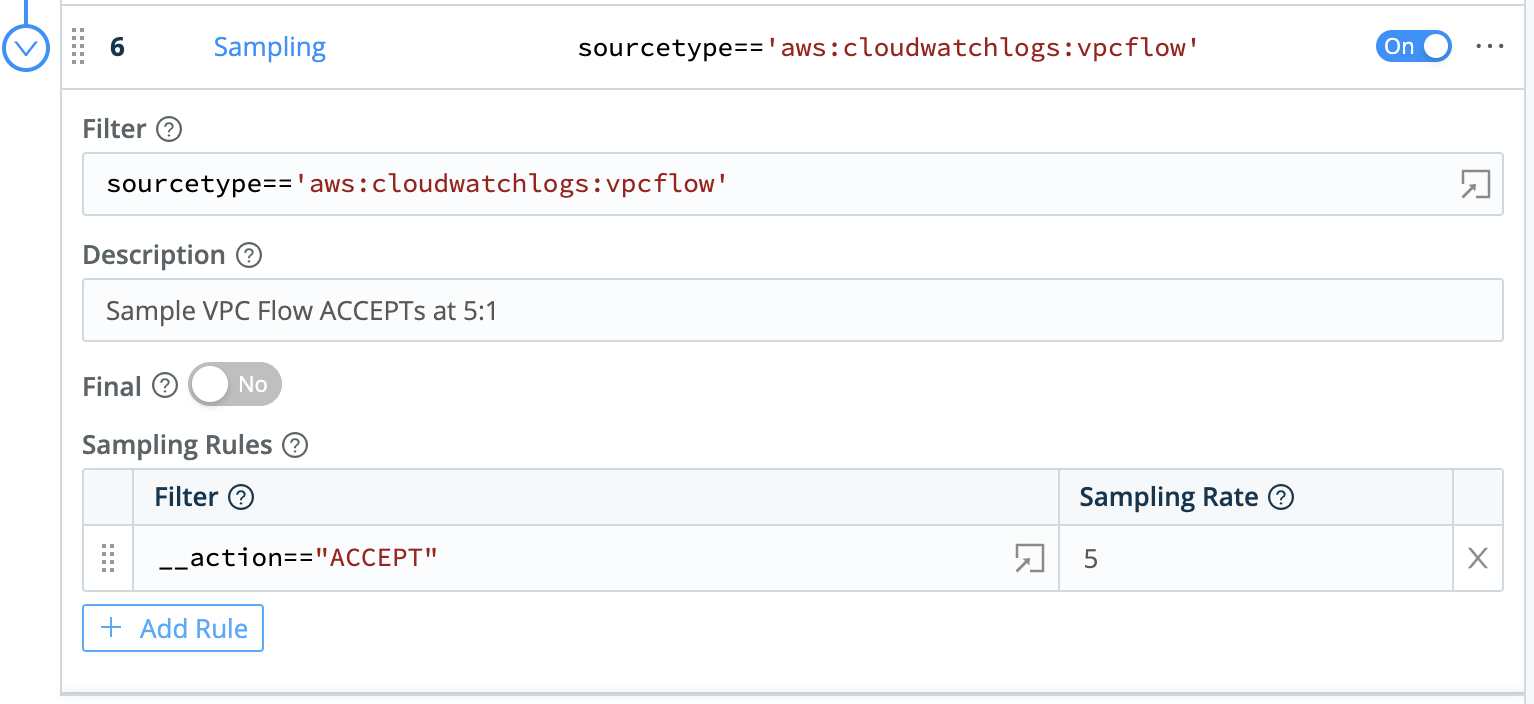Open the Sampling function name link
Screen dimensions: 1534x704
click(269, 46)
